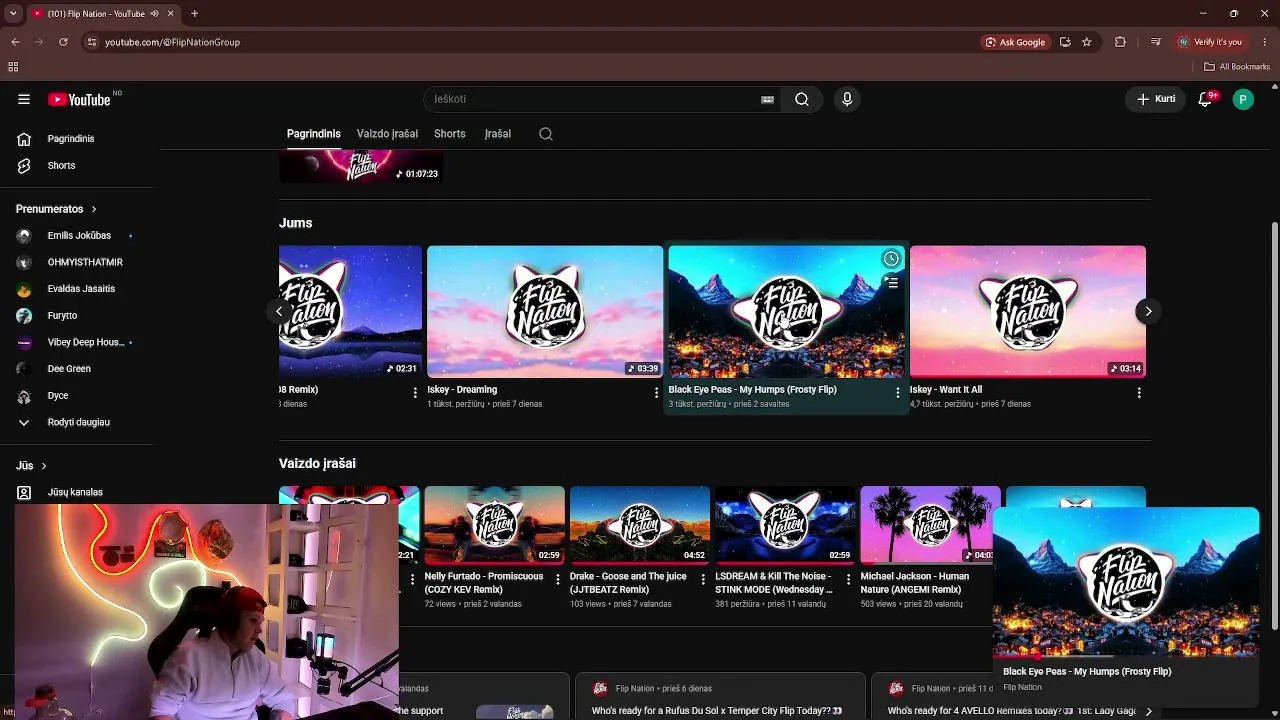
Task: Show next community posts with arrow
Action: 1148,711
